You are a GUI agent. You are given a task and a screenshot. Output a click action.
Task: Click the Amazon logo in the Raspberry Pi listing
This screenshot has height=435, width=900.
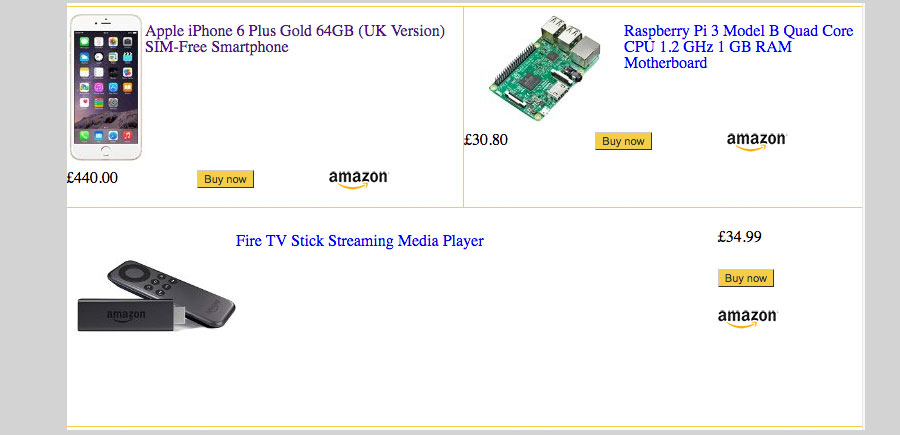757,142
